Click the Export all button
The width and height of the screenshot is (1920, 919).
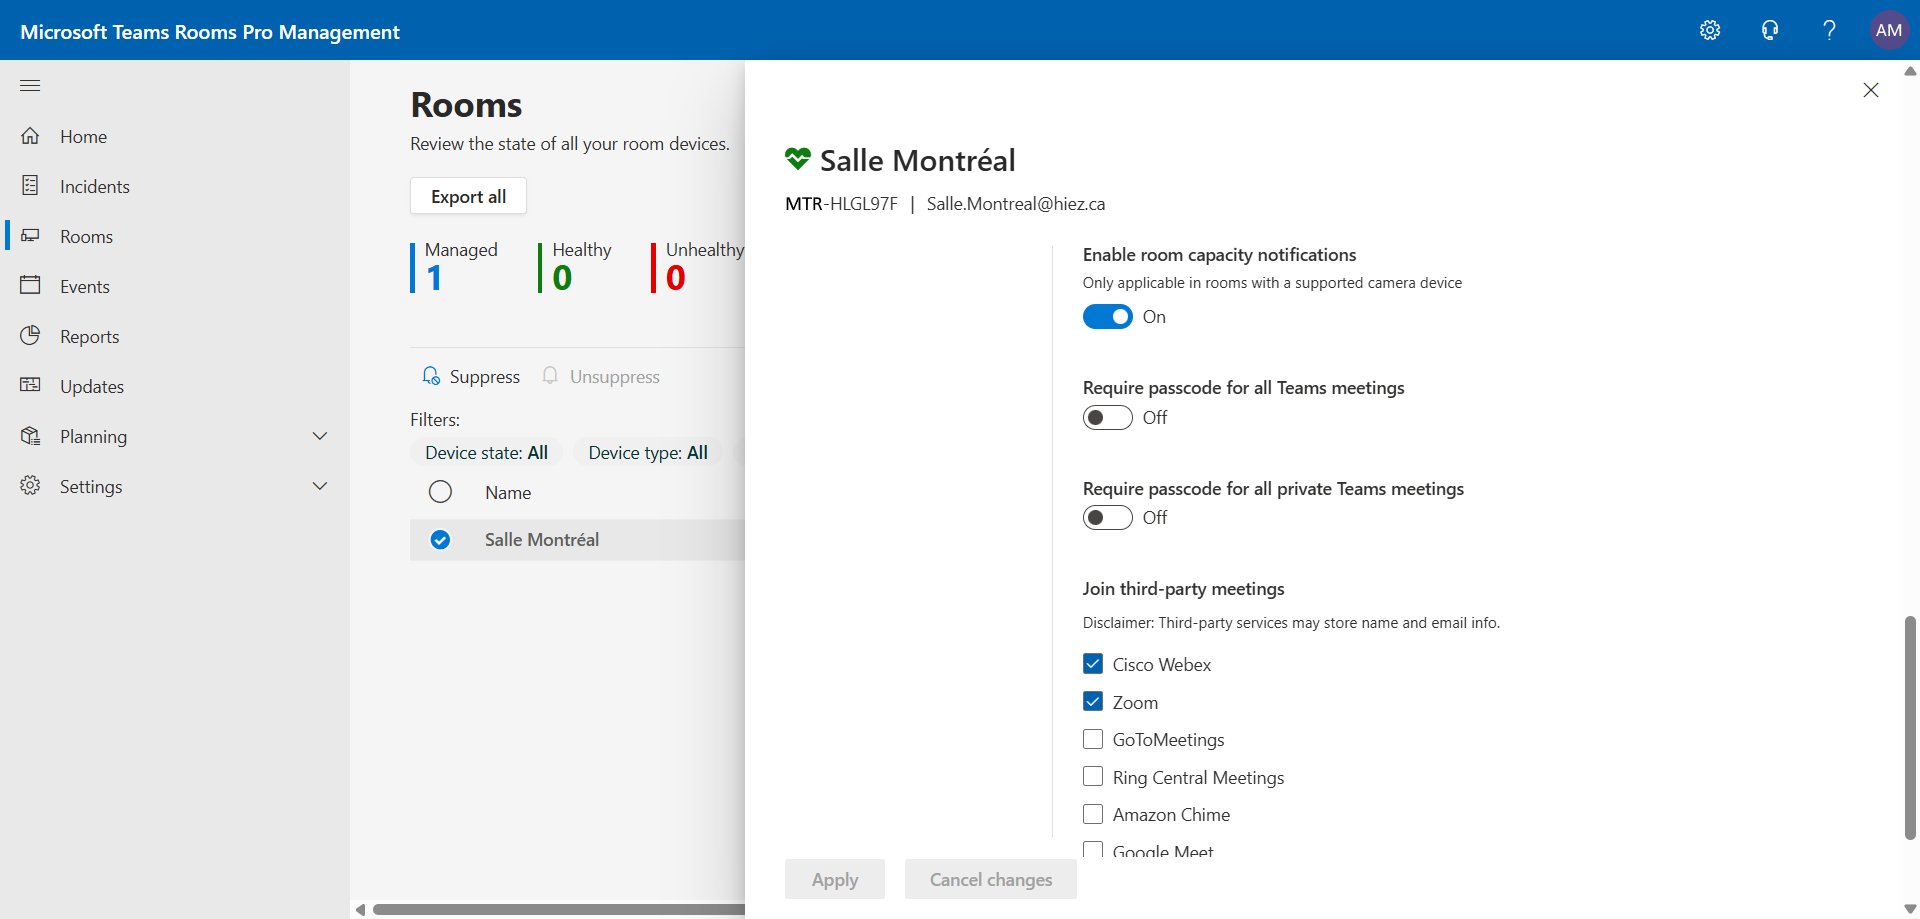coord(468,196)
